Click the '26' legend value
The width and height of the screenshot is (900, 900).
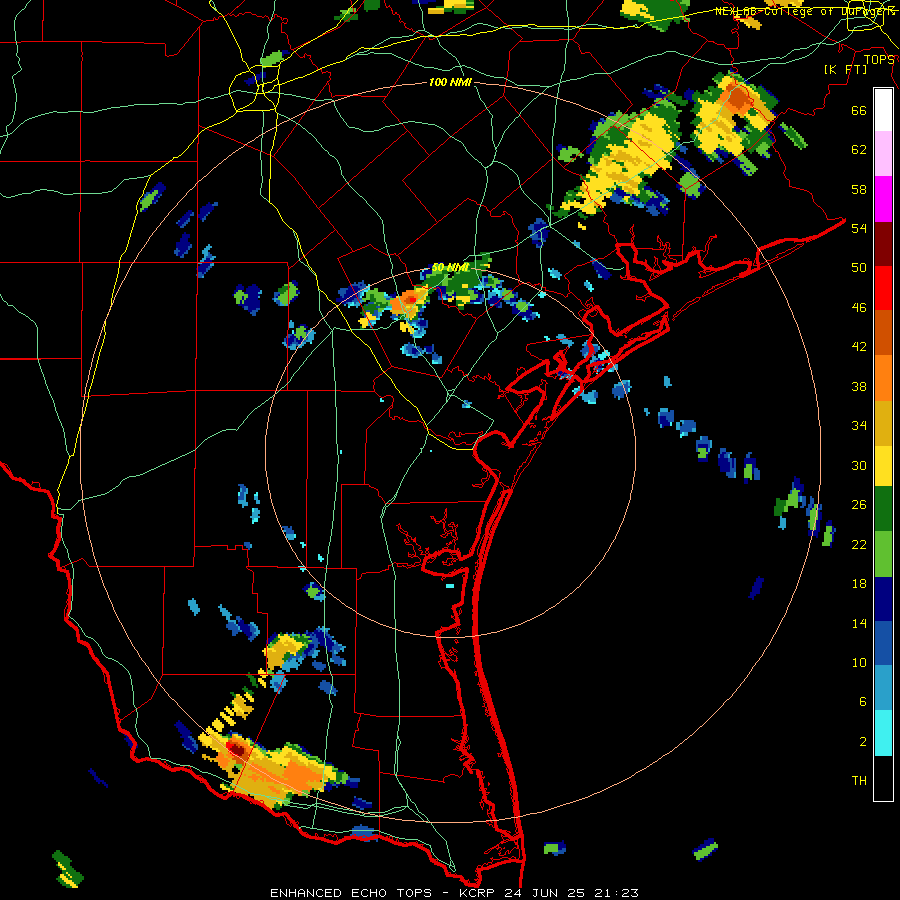[x=859, y=505]
